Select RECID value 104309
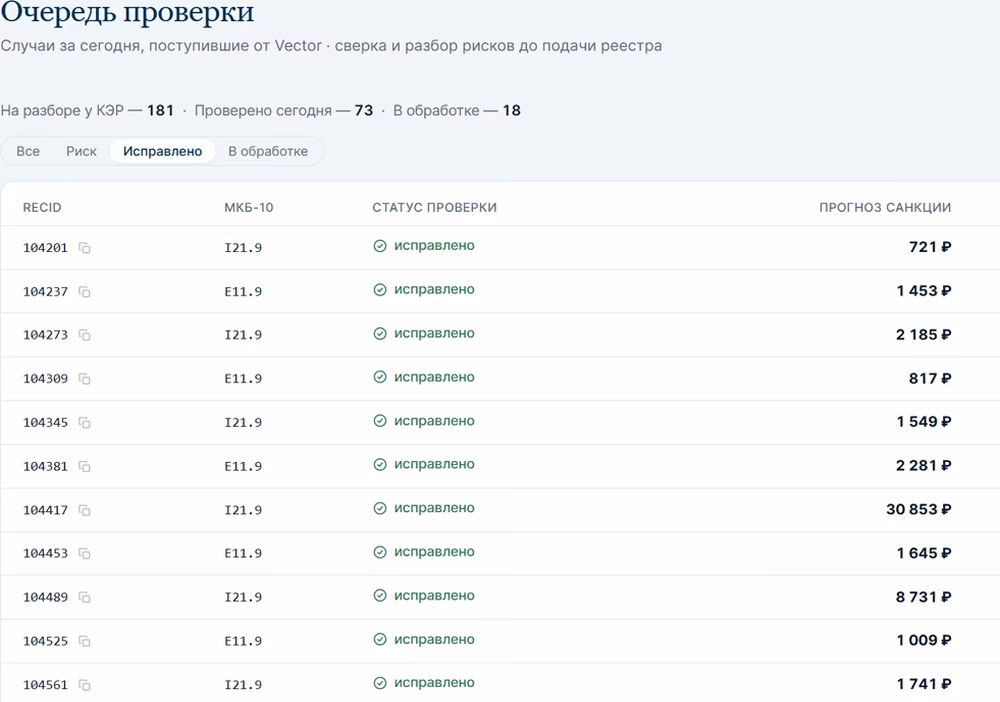The image size is (1000, 702). 45,379
